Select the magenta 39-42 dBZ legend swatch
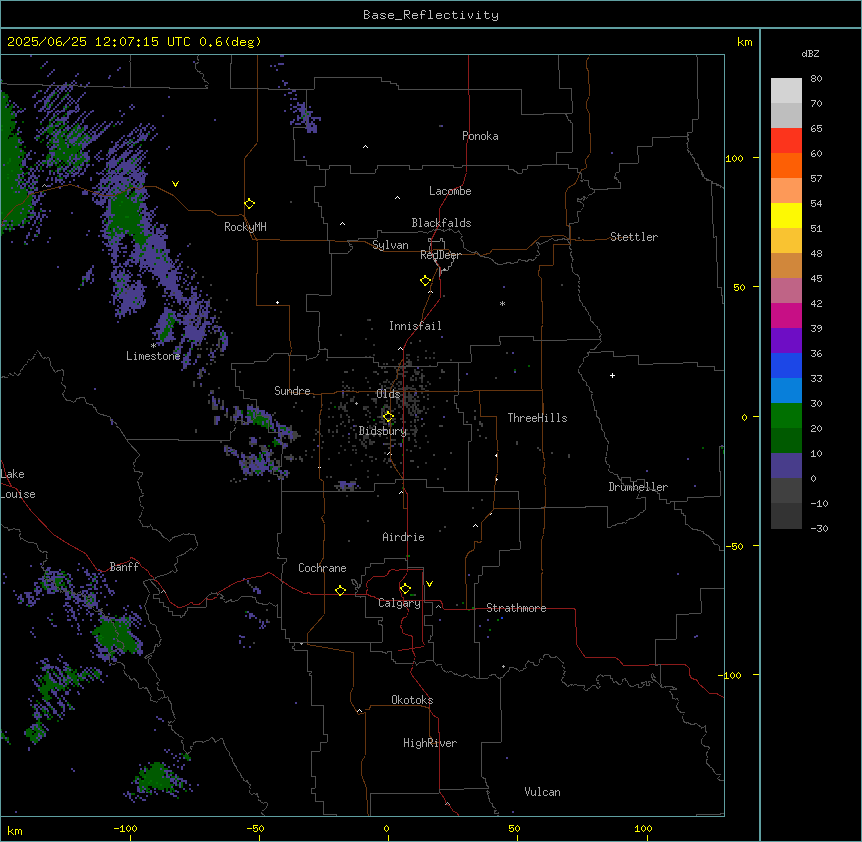The width and height of the screenshot is (862, 842). pos(786,315)
